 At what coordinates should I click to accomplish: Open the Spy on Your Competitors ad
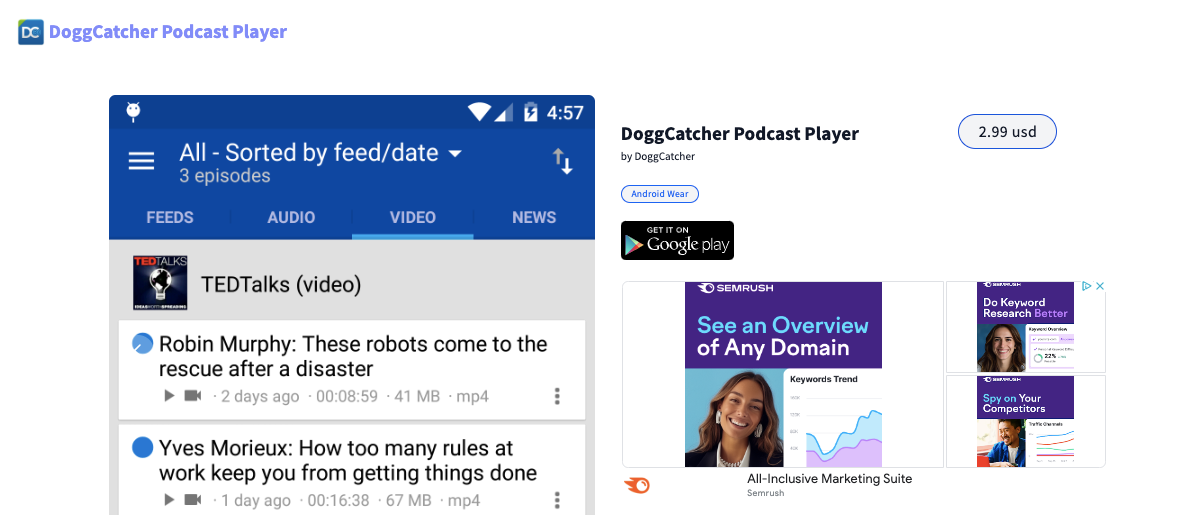click(1026, 422)
